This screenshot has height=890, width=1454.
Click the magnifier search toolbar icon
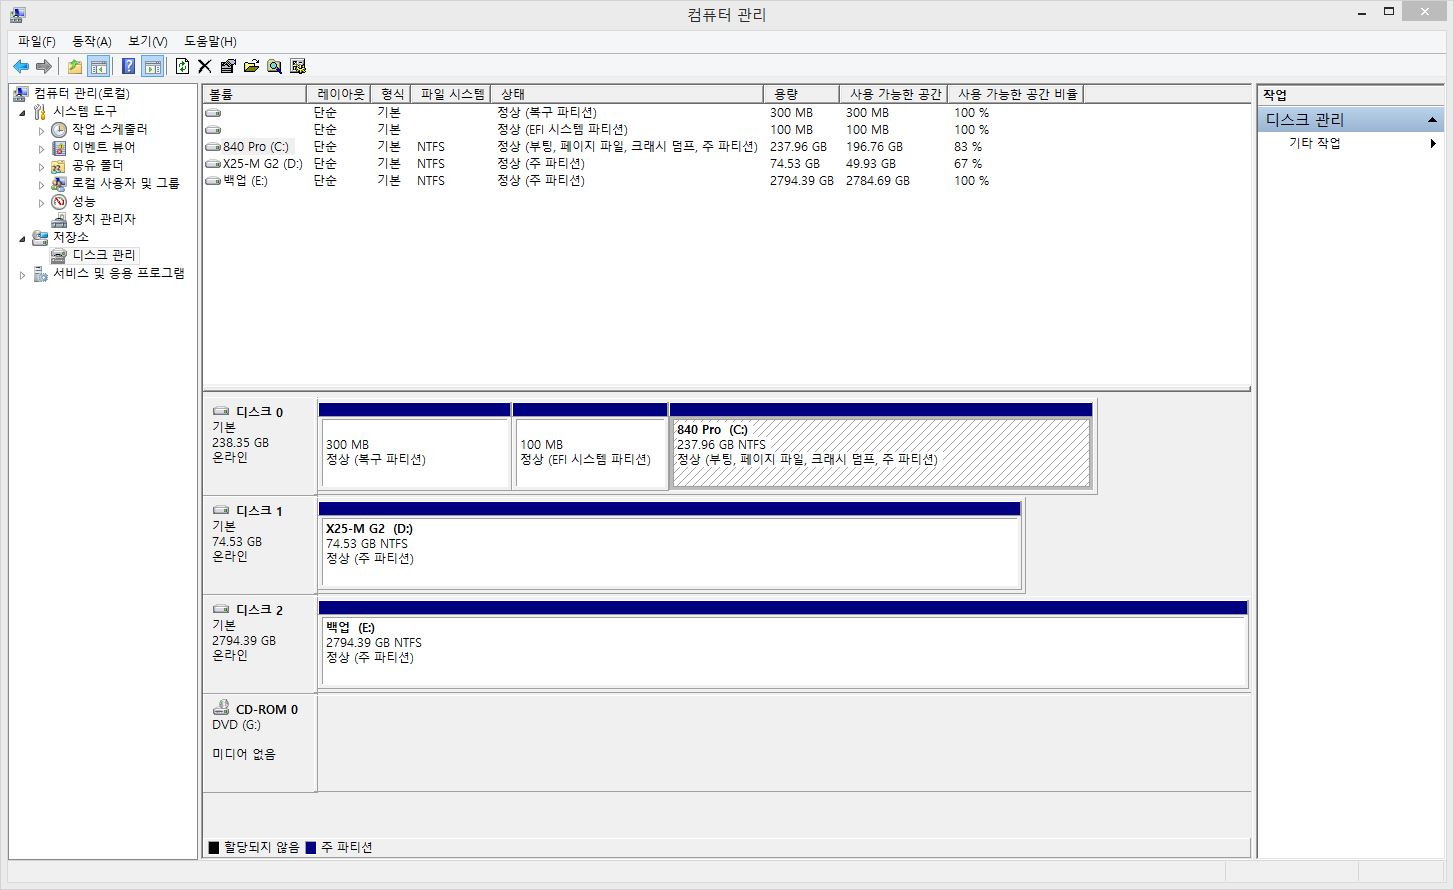click(274, 66)
